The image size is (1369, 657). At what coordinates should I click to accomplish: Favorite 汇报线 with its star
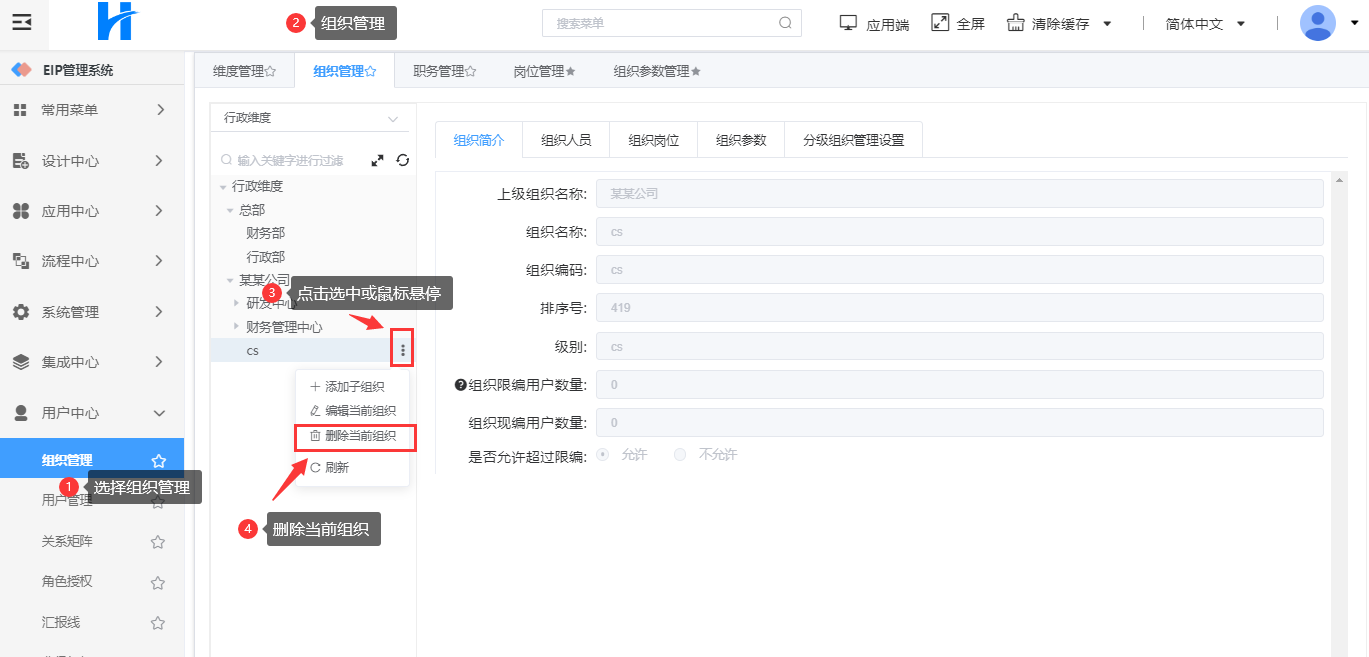pos(158,623)
